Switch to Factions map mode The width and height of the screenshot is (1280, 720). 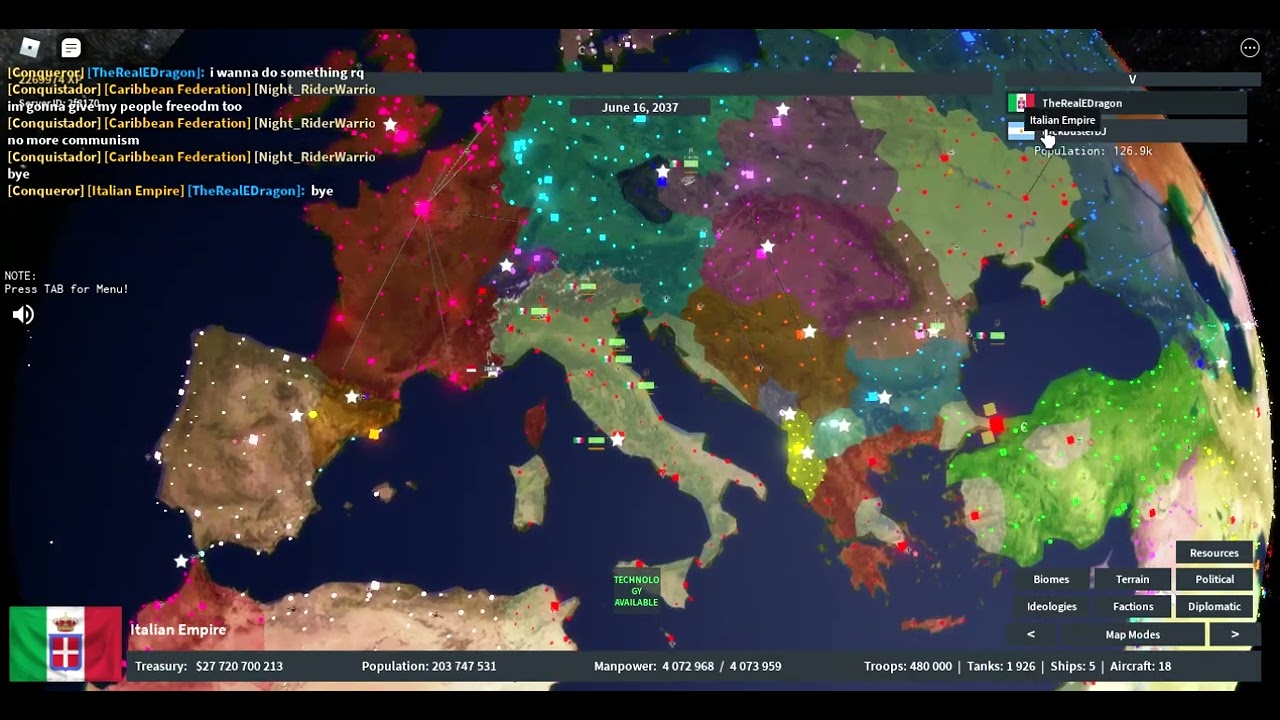(x=1133, y=606)
